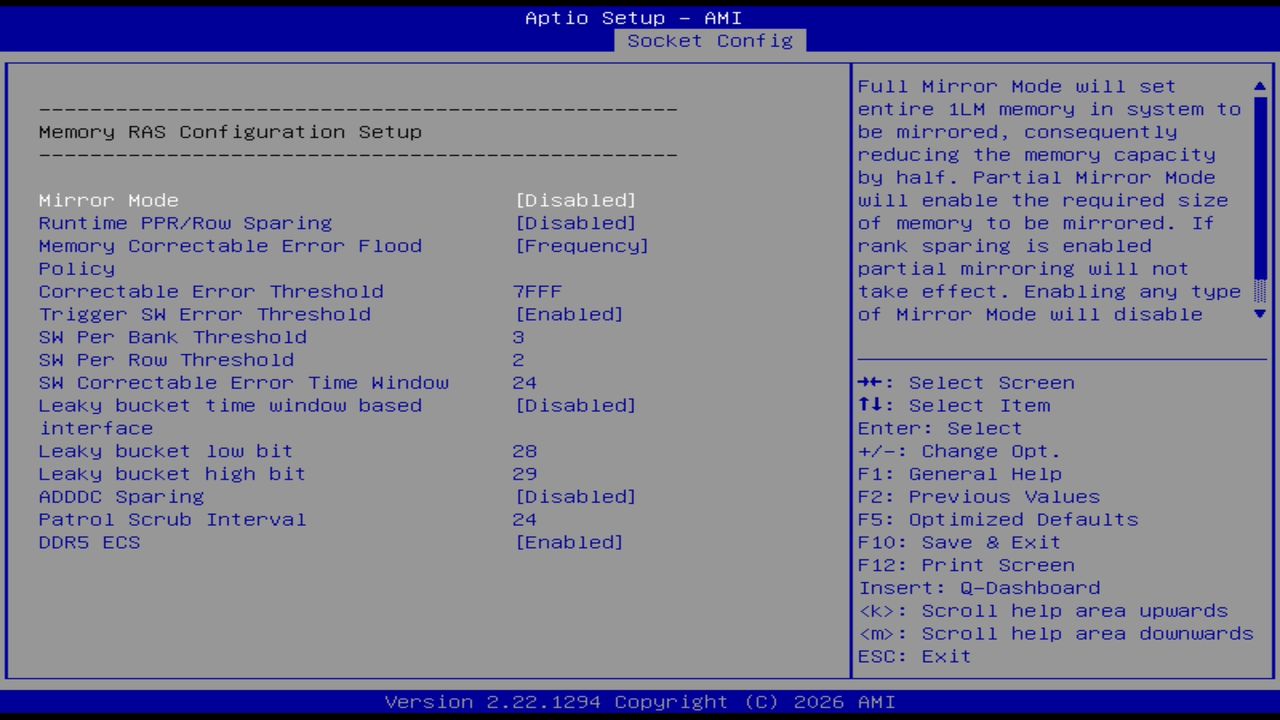
Task: Open the Runtime PPR/Row Sparing option
Action: [184, 223]
